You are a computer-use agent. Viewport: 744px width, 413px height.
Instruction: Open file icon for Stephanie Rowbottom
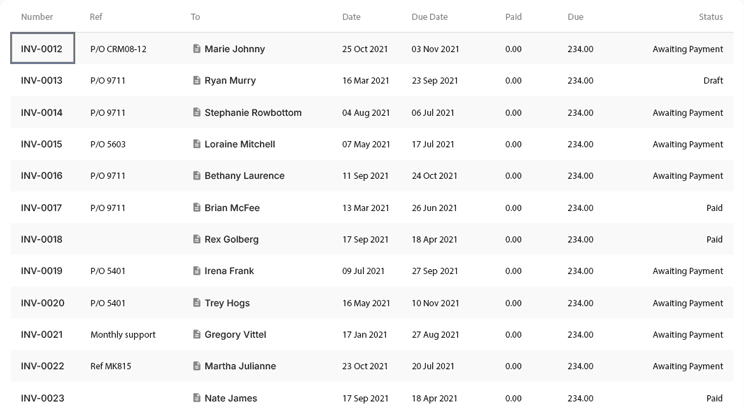[x=197, y=113]
